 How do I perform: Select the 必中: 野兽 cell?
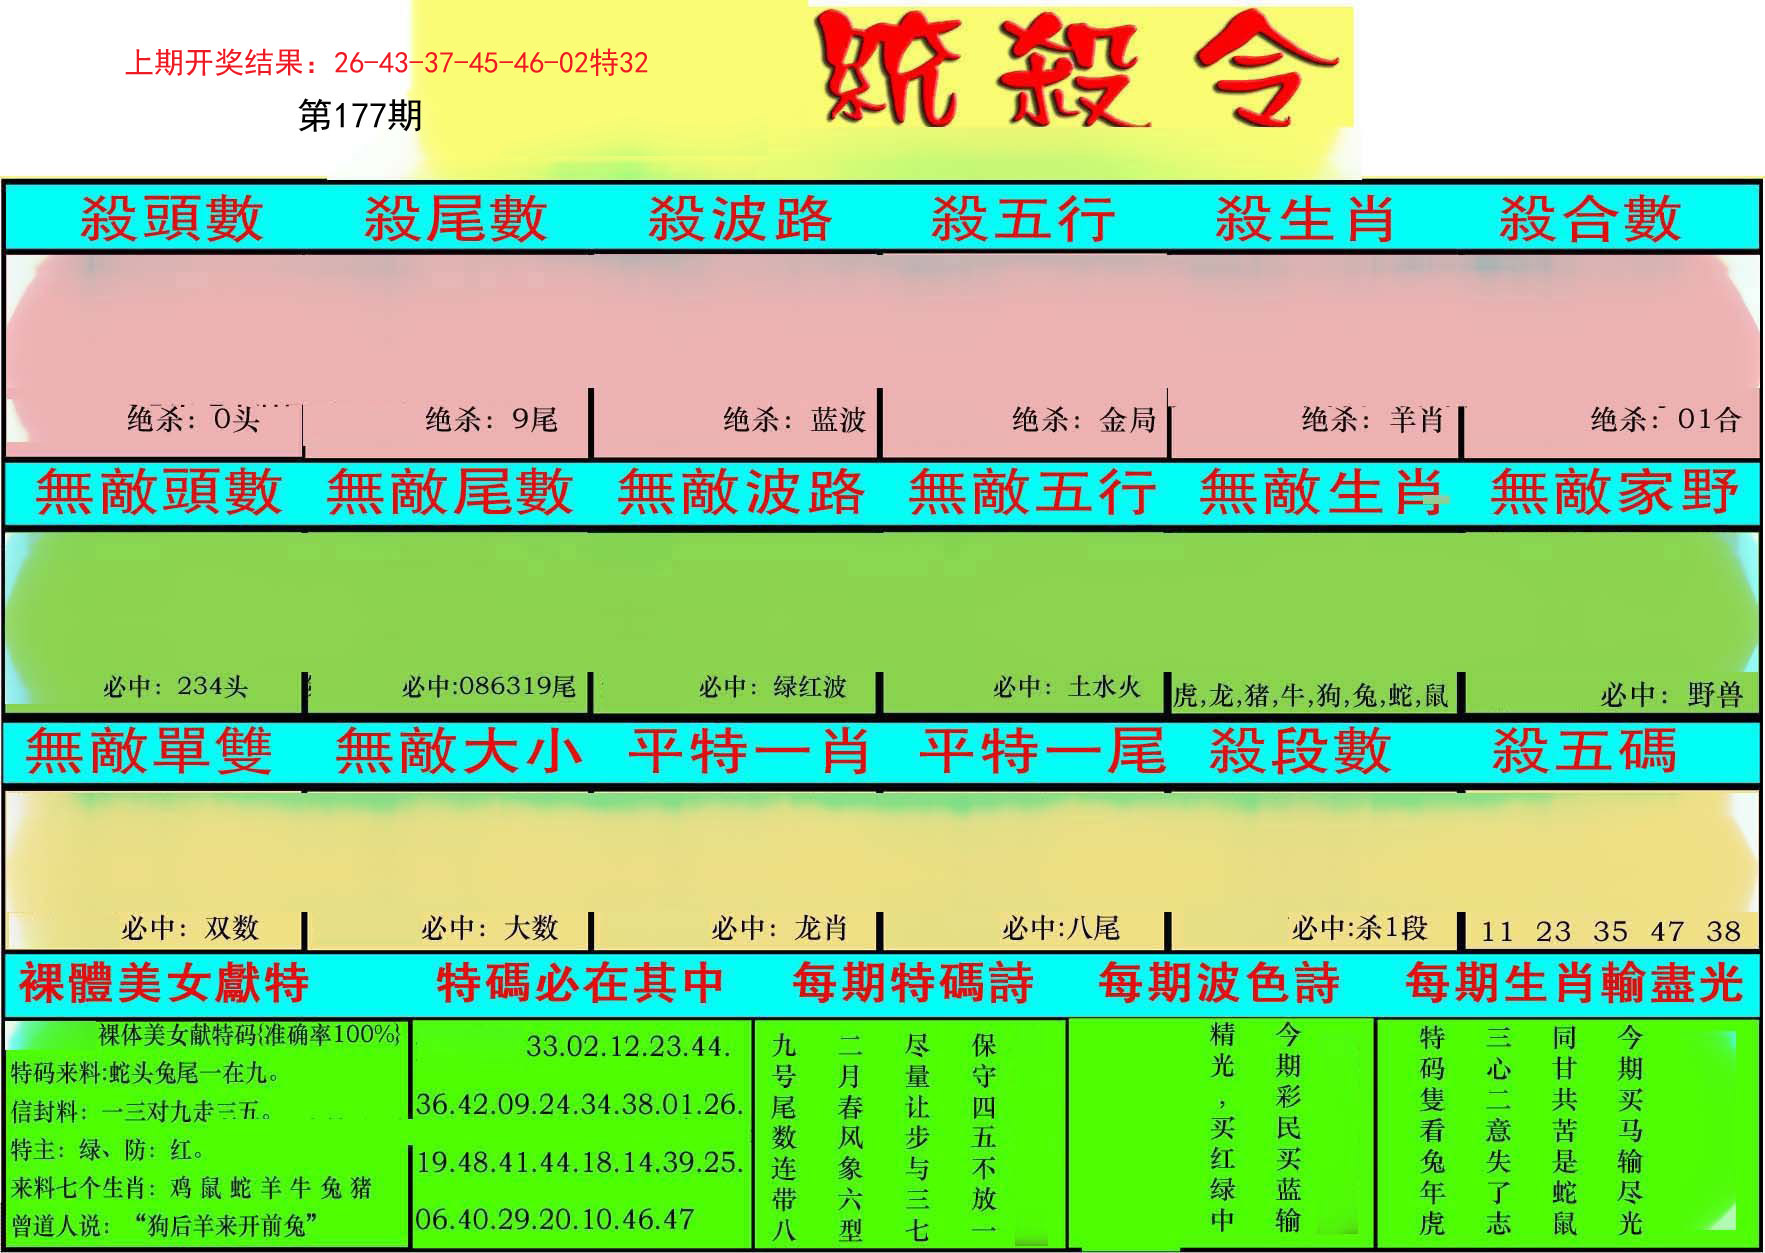tap(1671, 695)
